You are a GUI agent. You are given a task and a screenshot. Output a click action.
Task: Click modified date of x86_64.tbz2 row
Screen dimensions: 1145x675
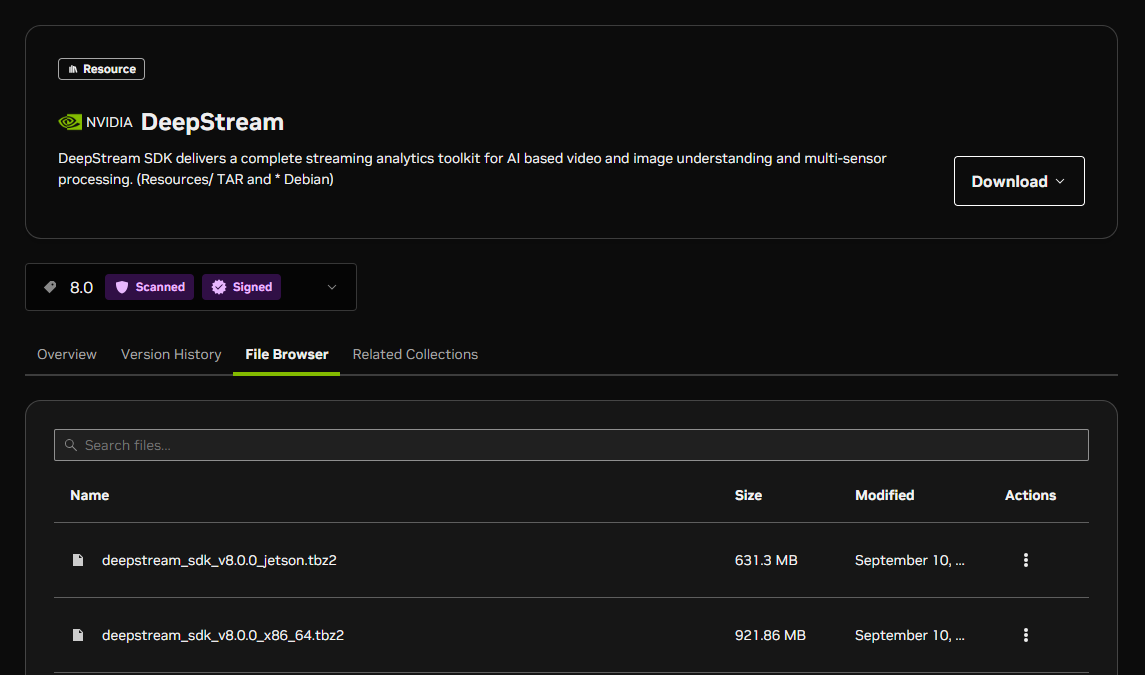click(910, 636)
